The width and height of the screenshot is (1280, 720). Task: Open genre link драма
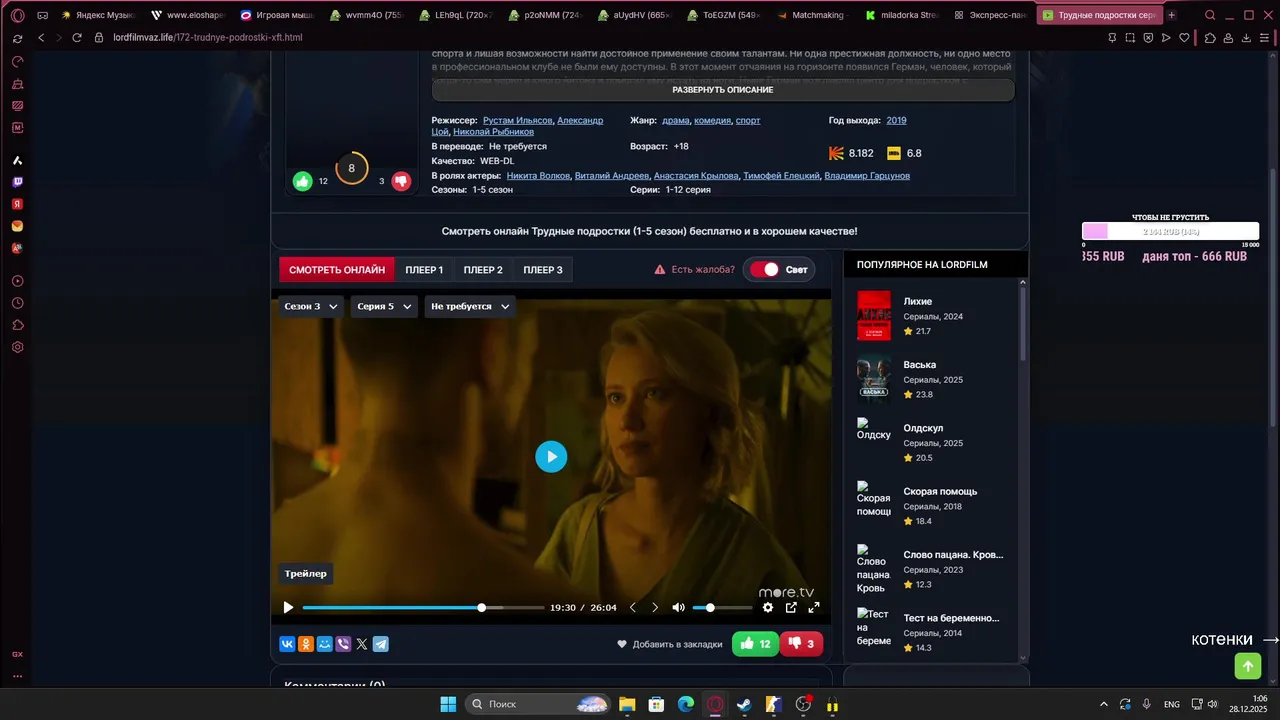point(676,120)
